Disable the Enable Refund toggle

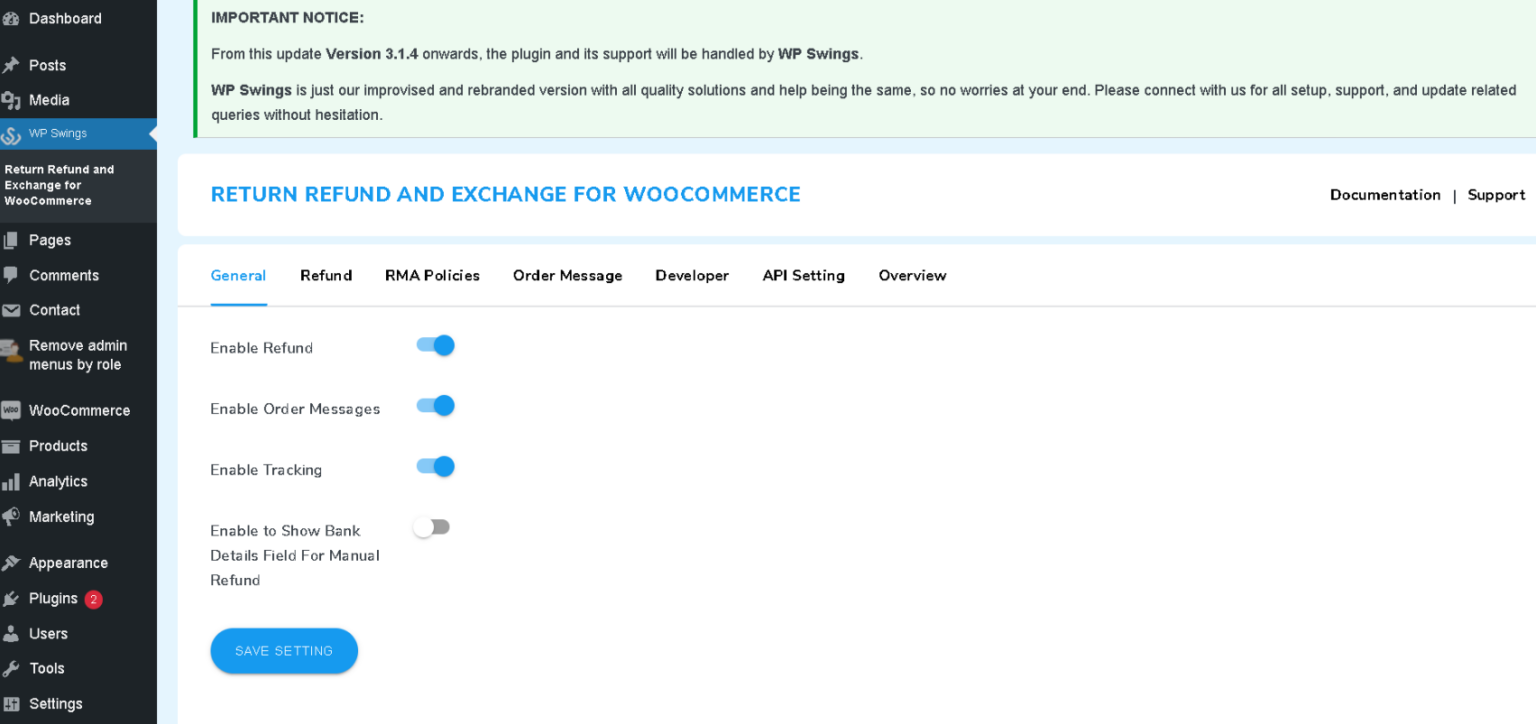[435, 344]
